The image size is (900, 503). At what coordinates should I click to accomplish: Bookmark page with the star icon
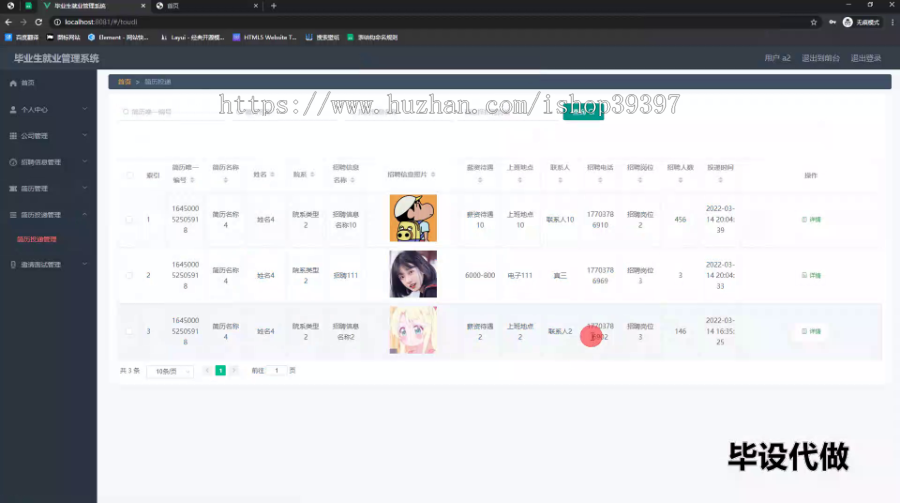(813, 22)
